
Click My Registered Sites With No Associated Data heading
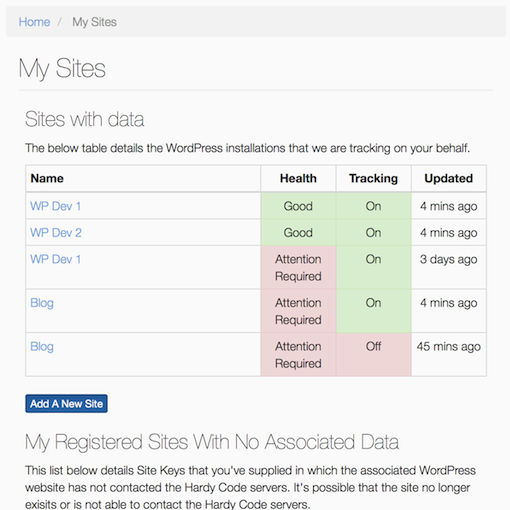click(212, 442)
